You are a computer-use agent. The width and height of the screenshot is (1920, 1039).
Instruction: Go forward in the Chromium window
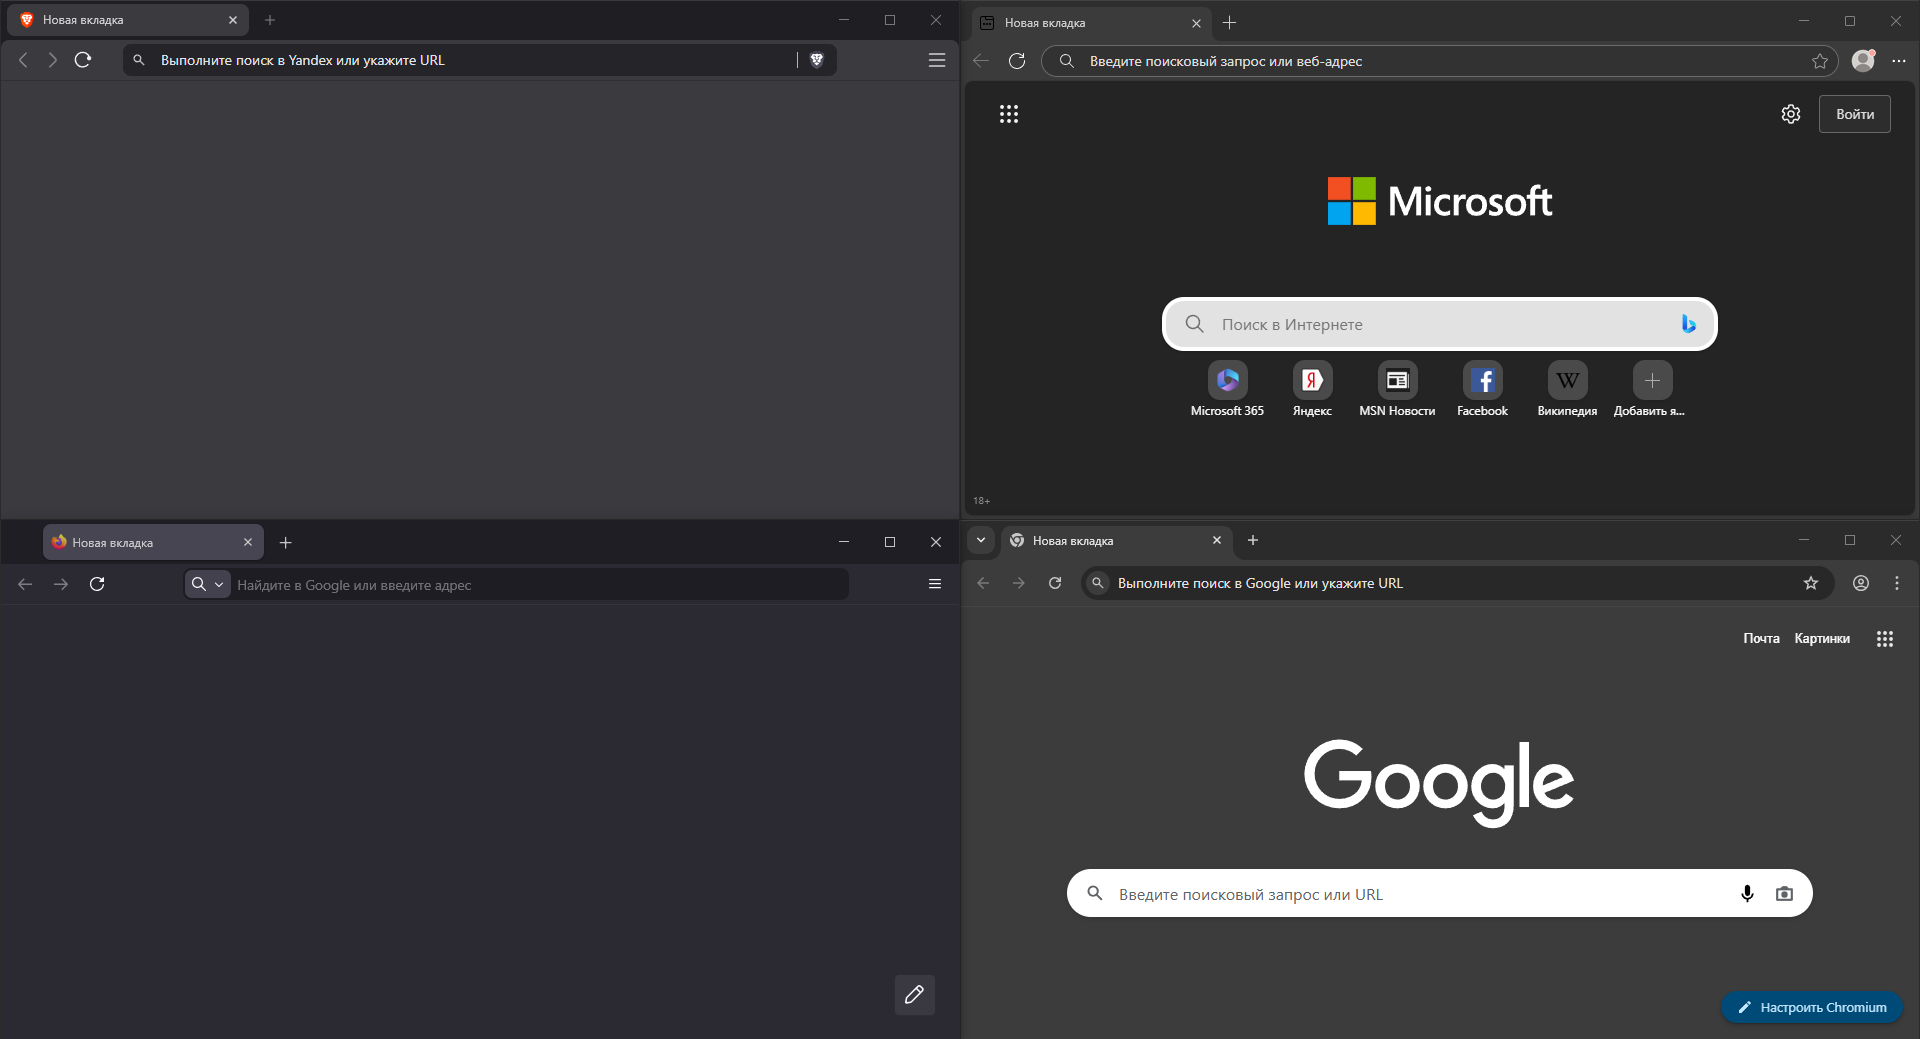coord(1019,583)
